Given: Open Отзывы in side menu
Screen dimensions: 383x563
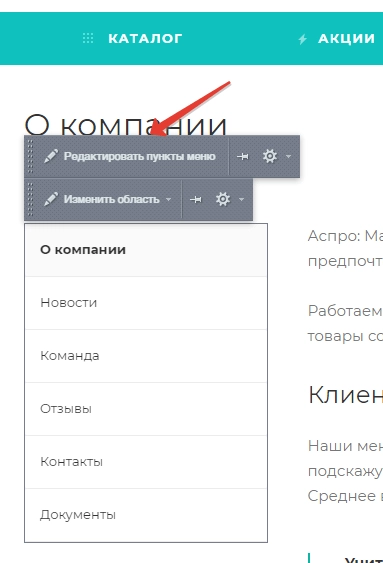Looking at the screenshot, I should pos(146,409).
